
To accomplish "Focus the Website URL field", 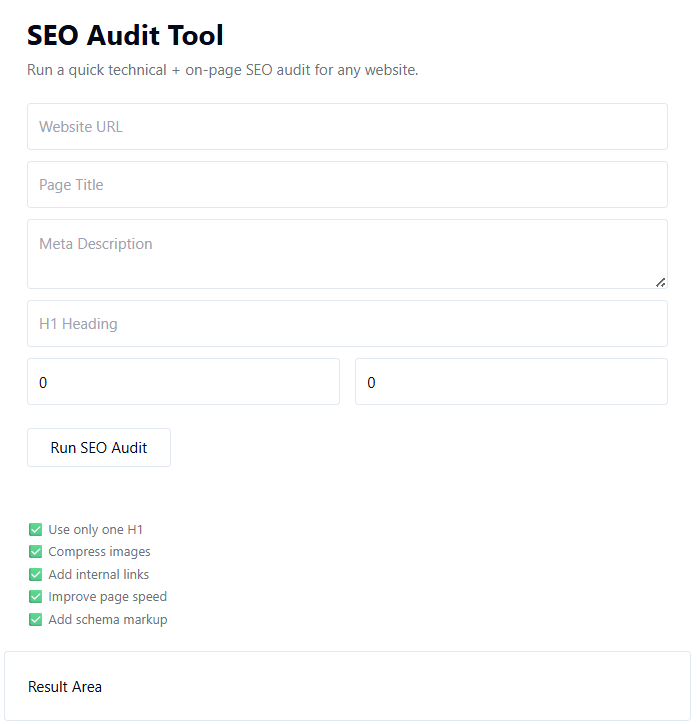I will [x=347, y=127].
